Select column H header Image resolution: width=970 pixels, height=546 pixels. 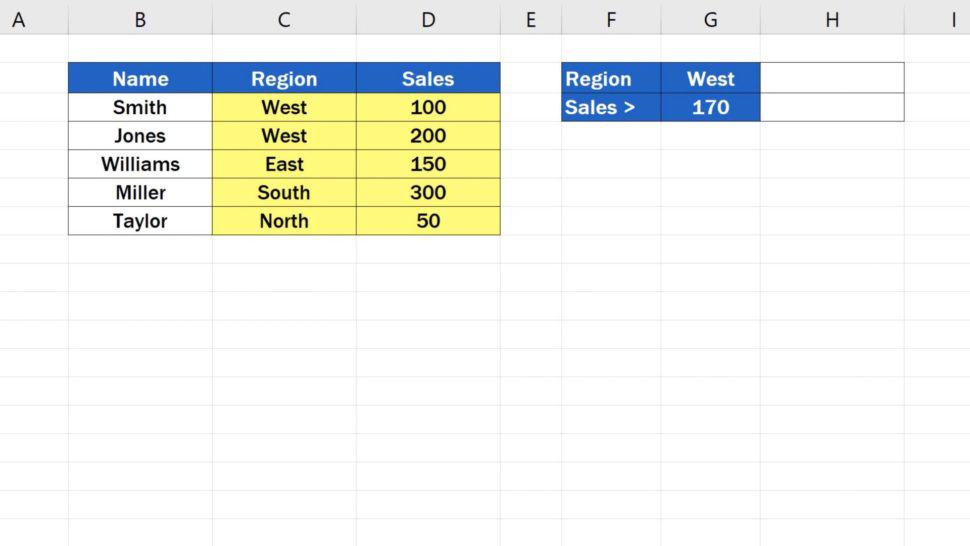831,19
